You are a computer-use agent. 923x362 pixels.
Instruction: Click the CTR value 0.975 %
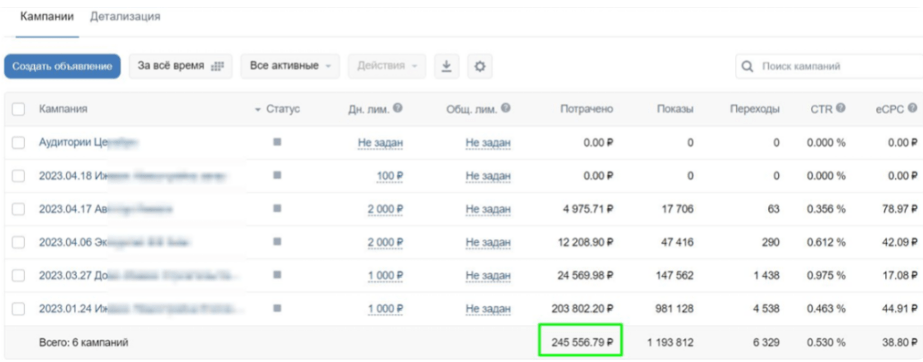826,275
